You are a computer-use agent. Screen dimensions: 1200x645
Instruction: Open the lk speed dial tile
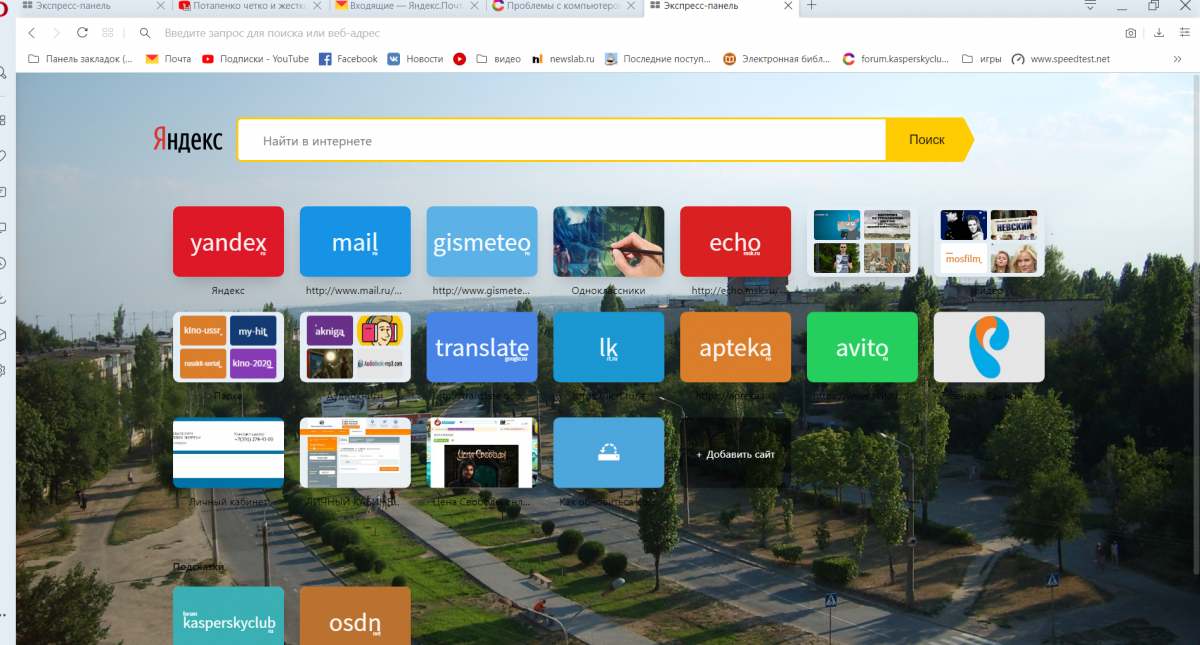pos(608,347)
